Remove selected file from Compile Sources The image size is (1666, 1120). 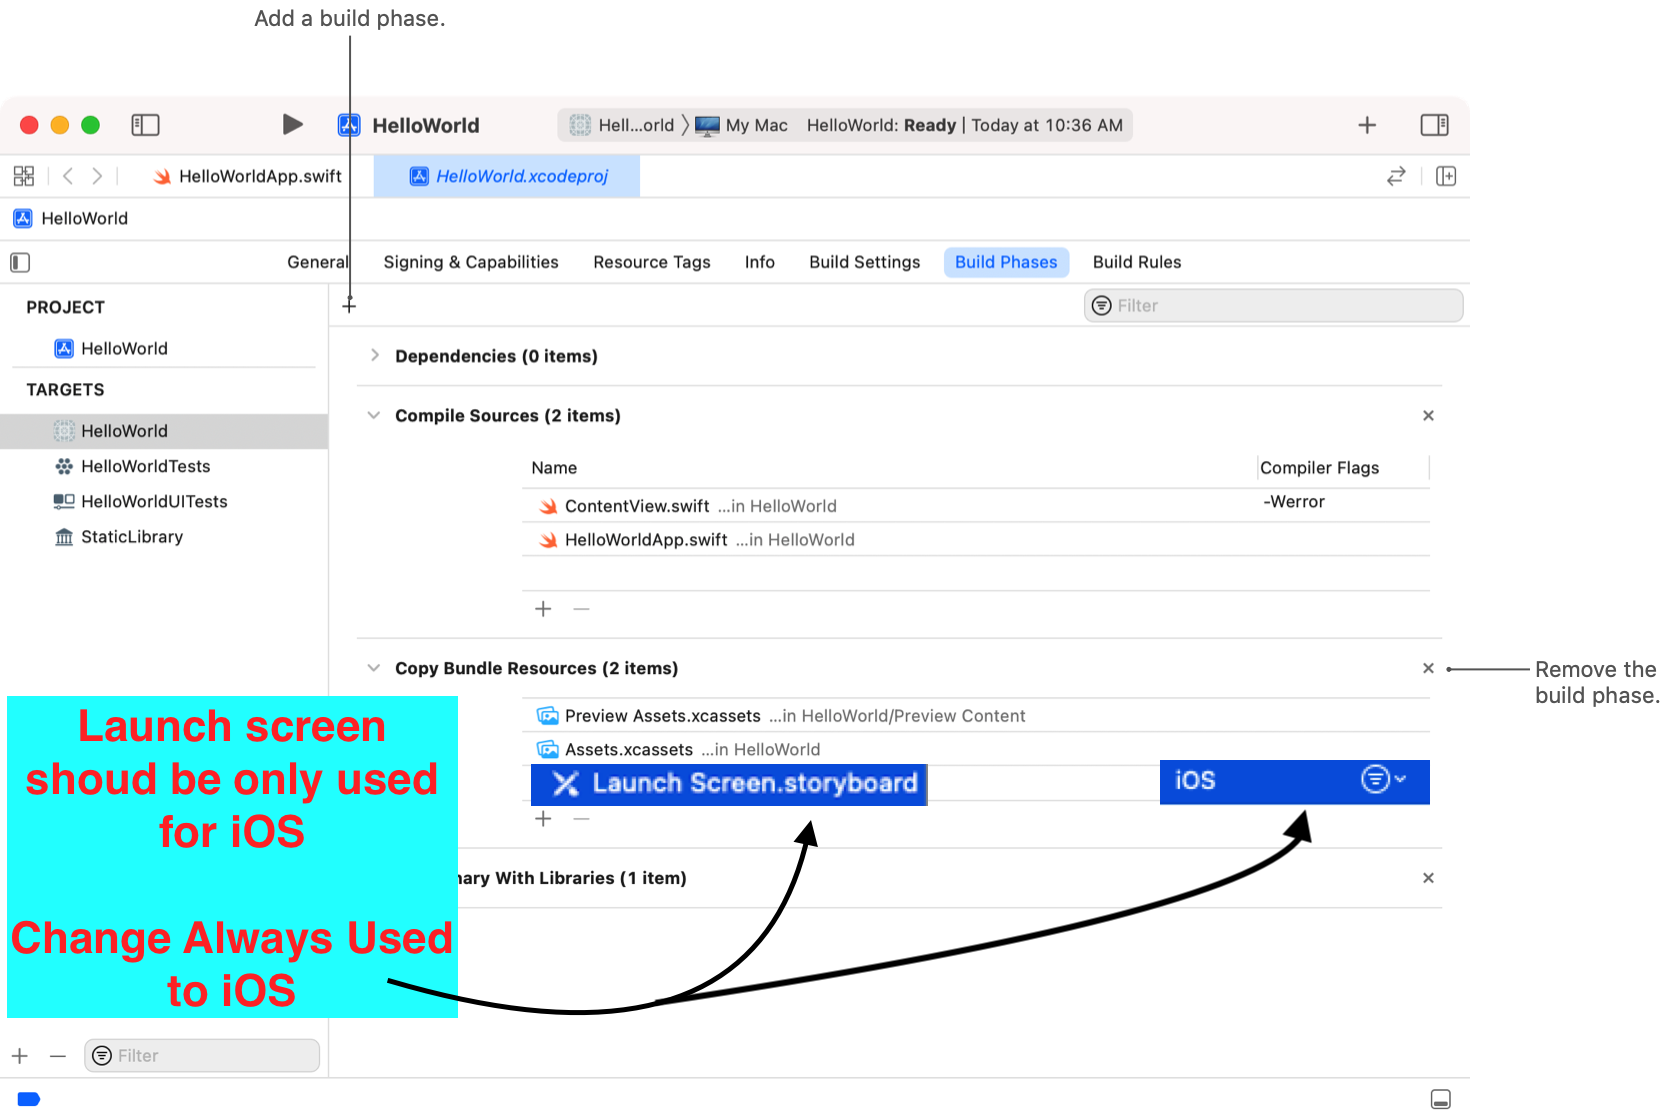[x=581, y=609]
